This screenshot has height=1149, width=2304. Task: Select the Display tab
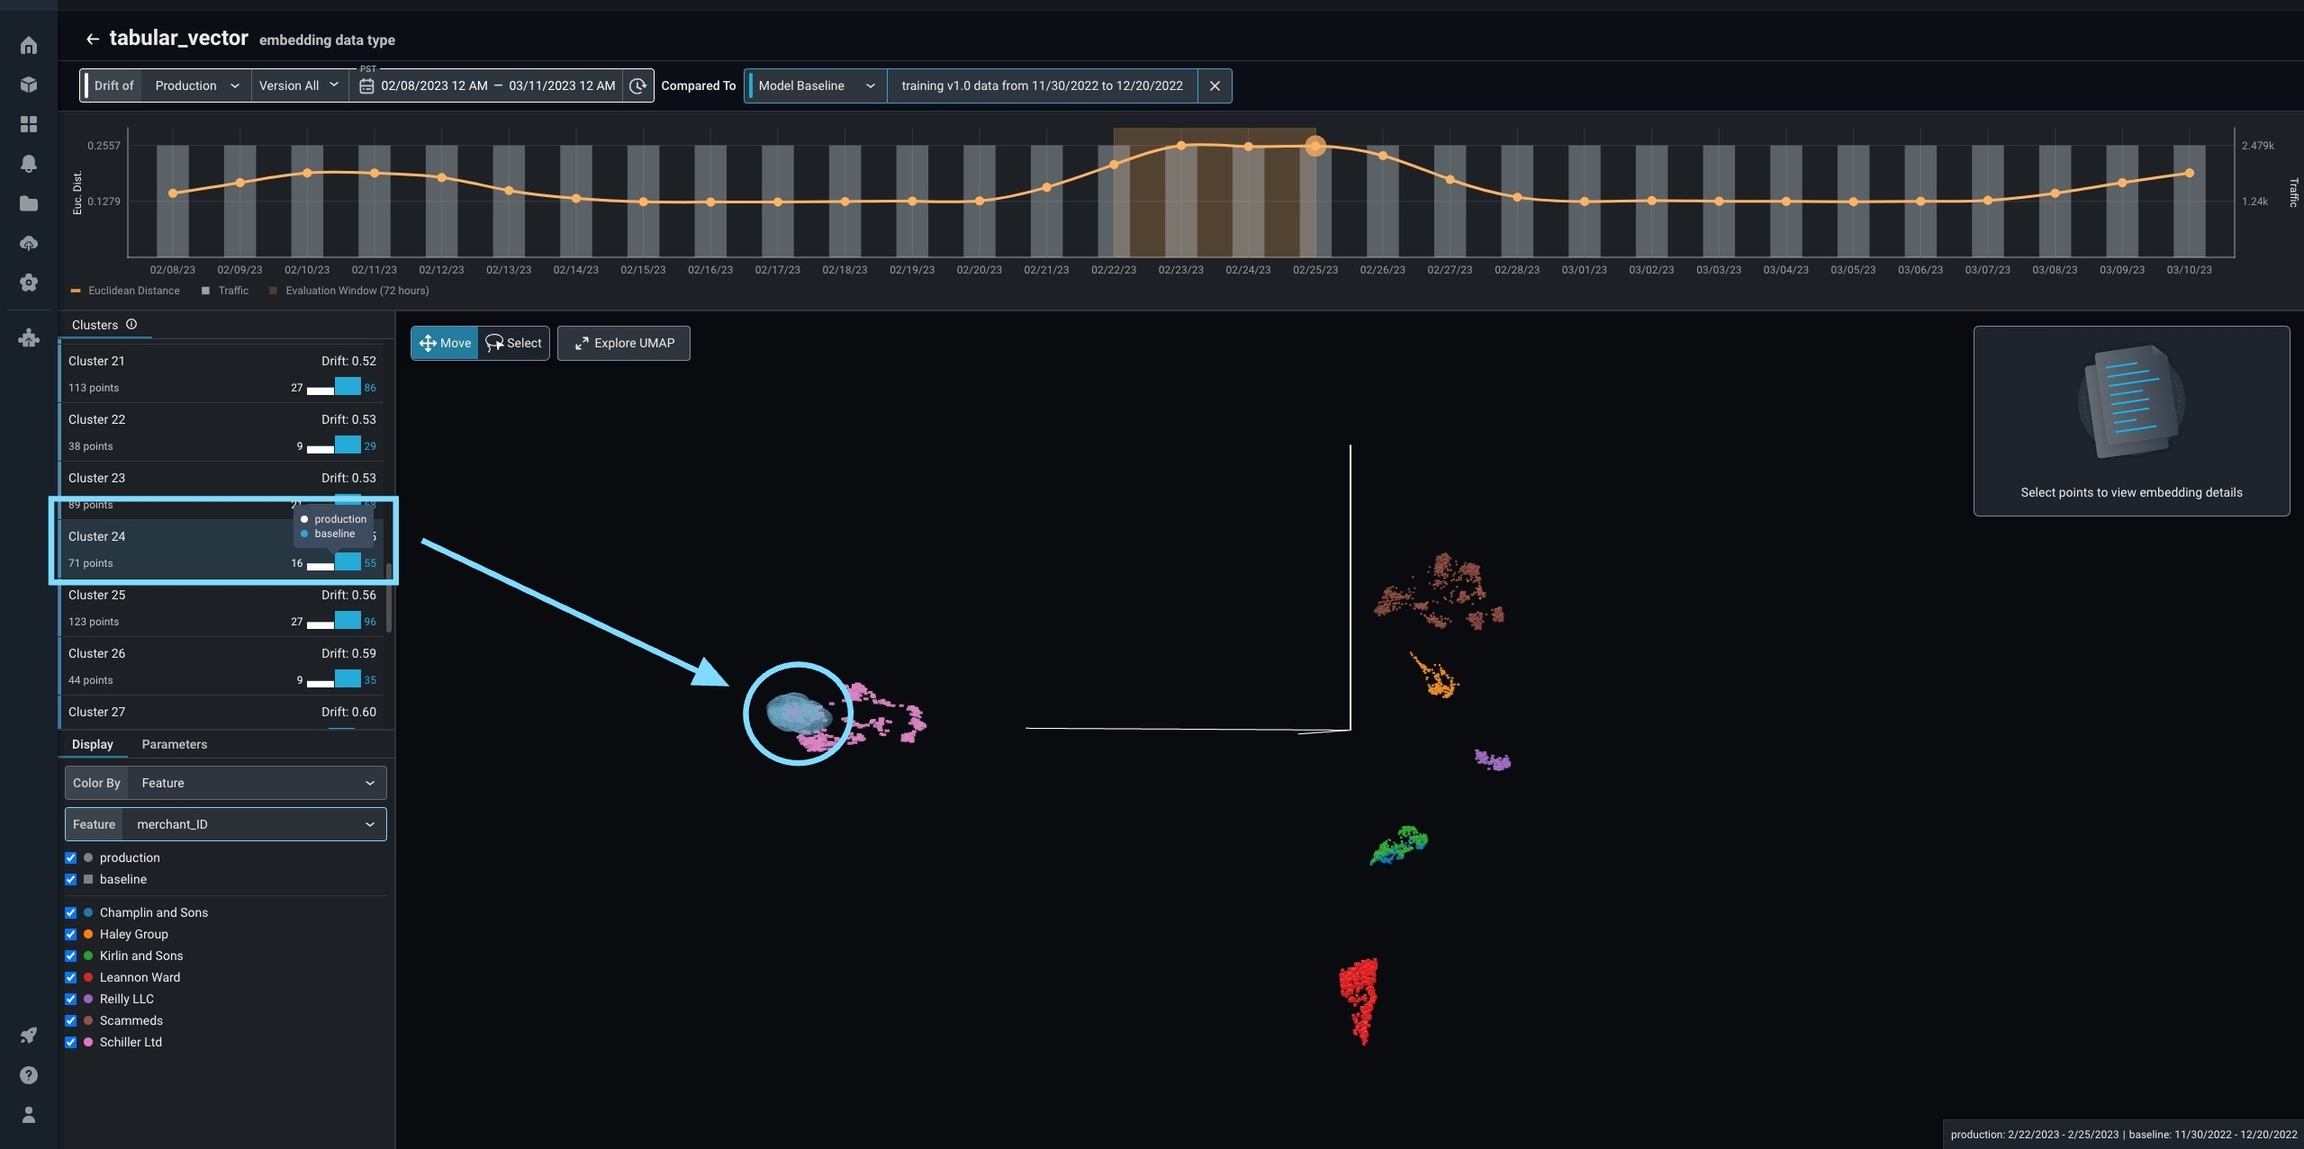pyautogui.click(x=92, y=745)
